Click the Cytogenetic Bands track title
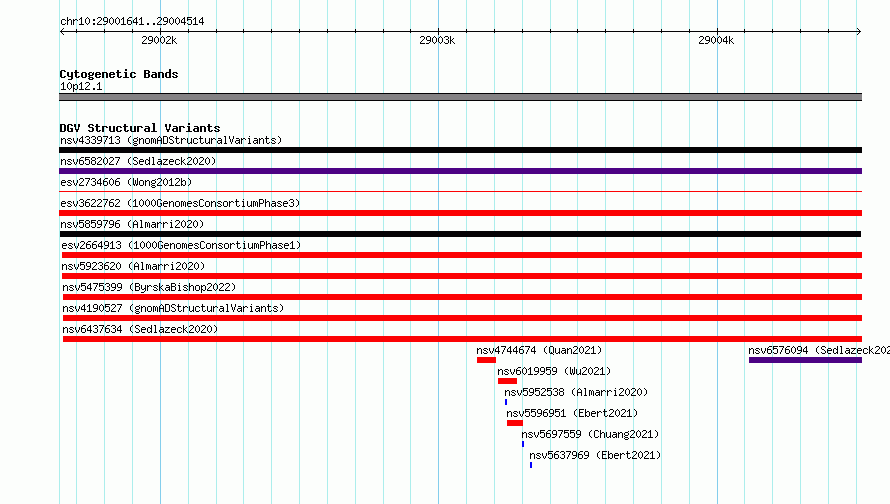Image resolution: width=890 pixels, height=504 pixels. pos(119,74)
